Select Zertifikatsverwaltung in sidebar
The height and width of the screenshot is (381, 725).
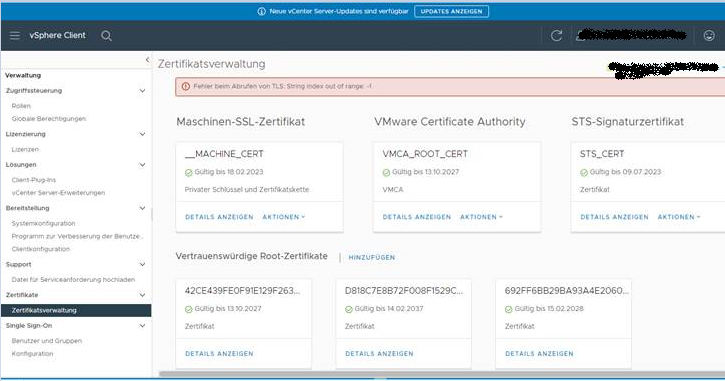pyautogui.click(x=76, y=310)
